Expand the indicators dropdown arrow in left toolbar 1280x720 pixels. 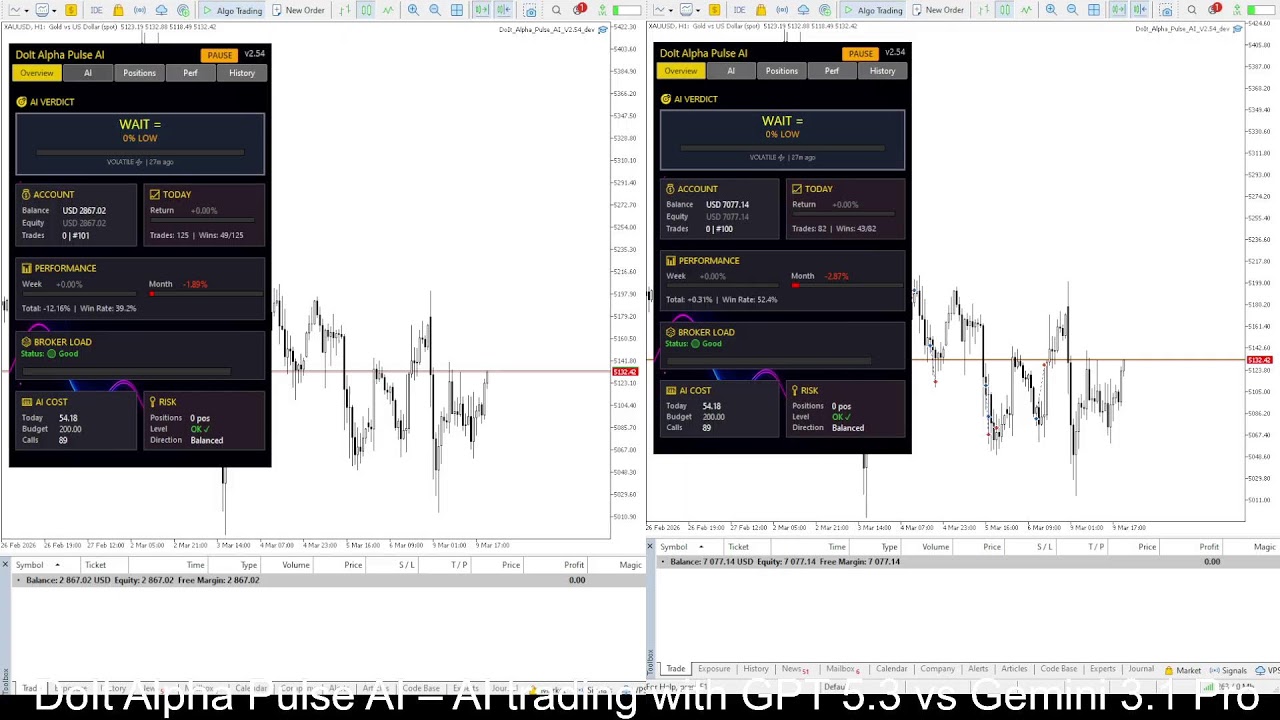click(54, 10)
